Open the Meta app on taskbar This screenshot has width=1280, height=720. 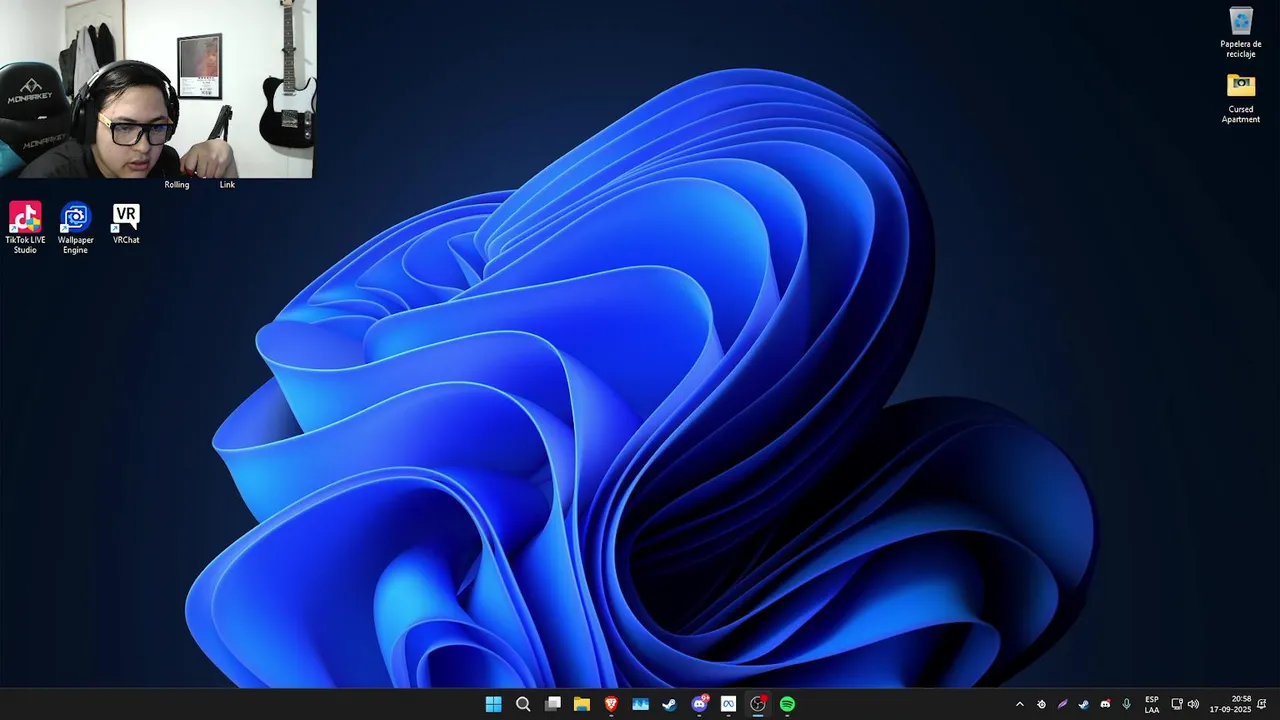coord(729,704)
